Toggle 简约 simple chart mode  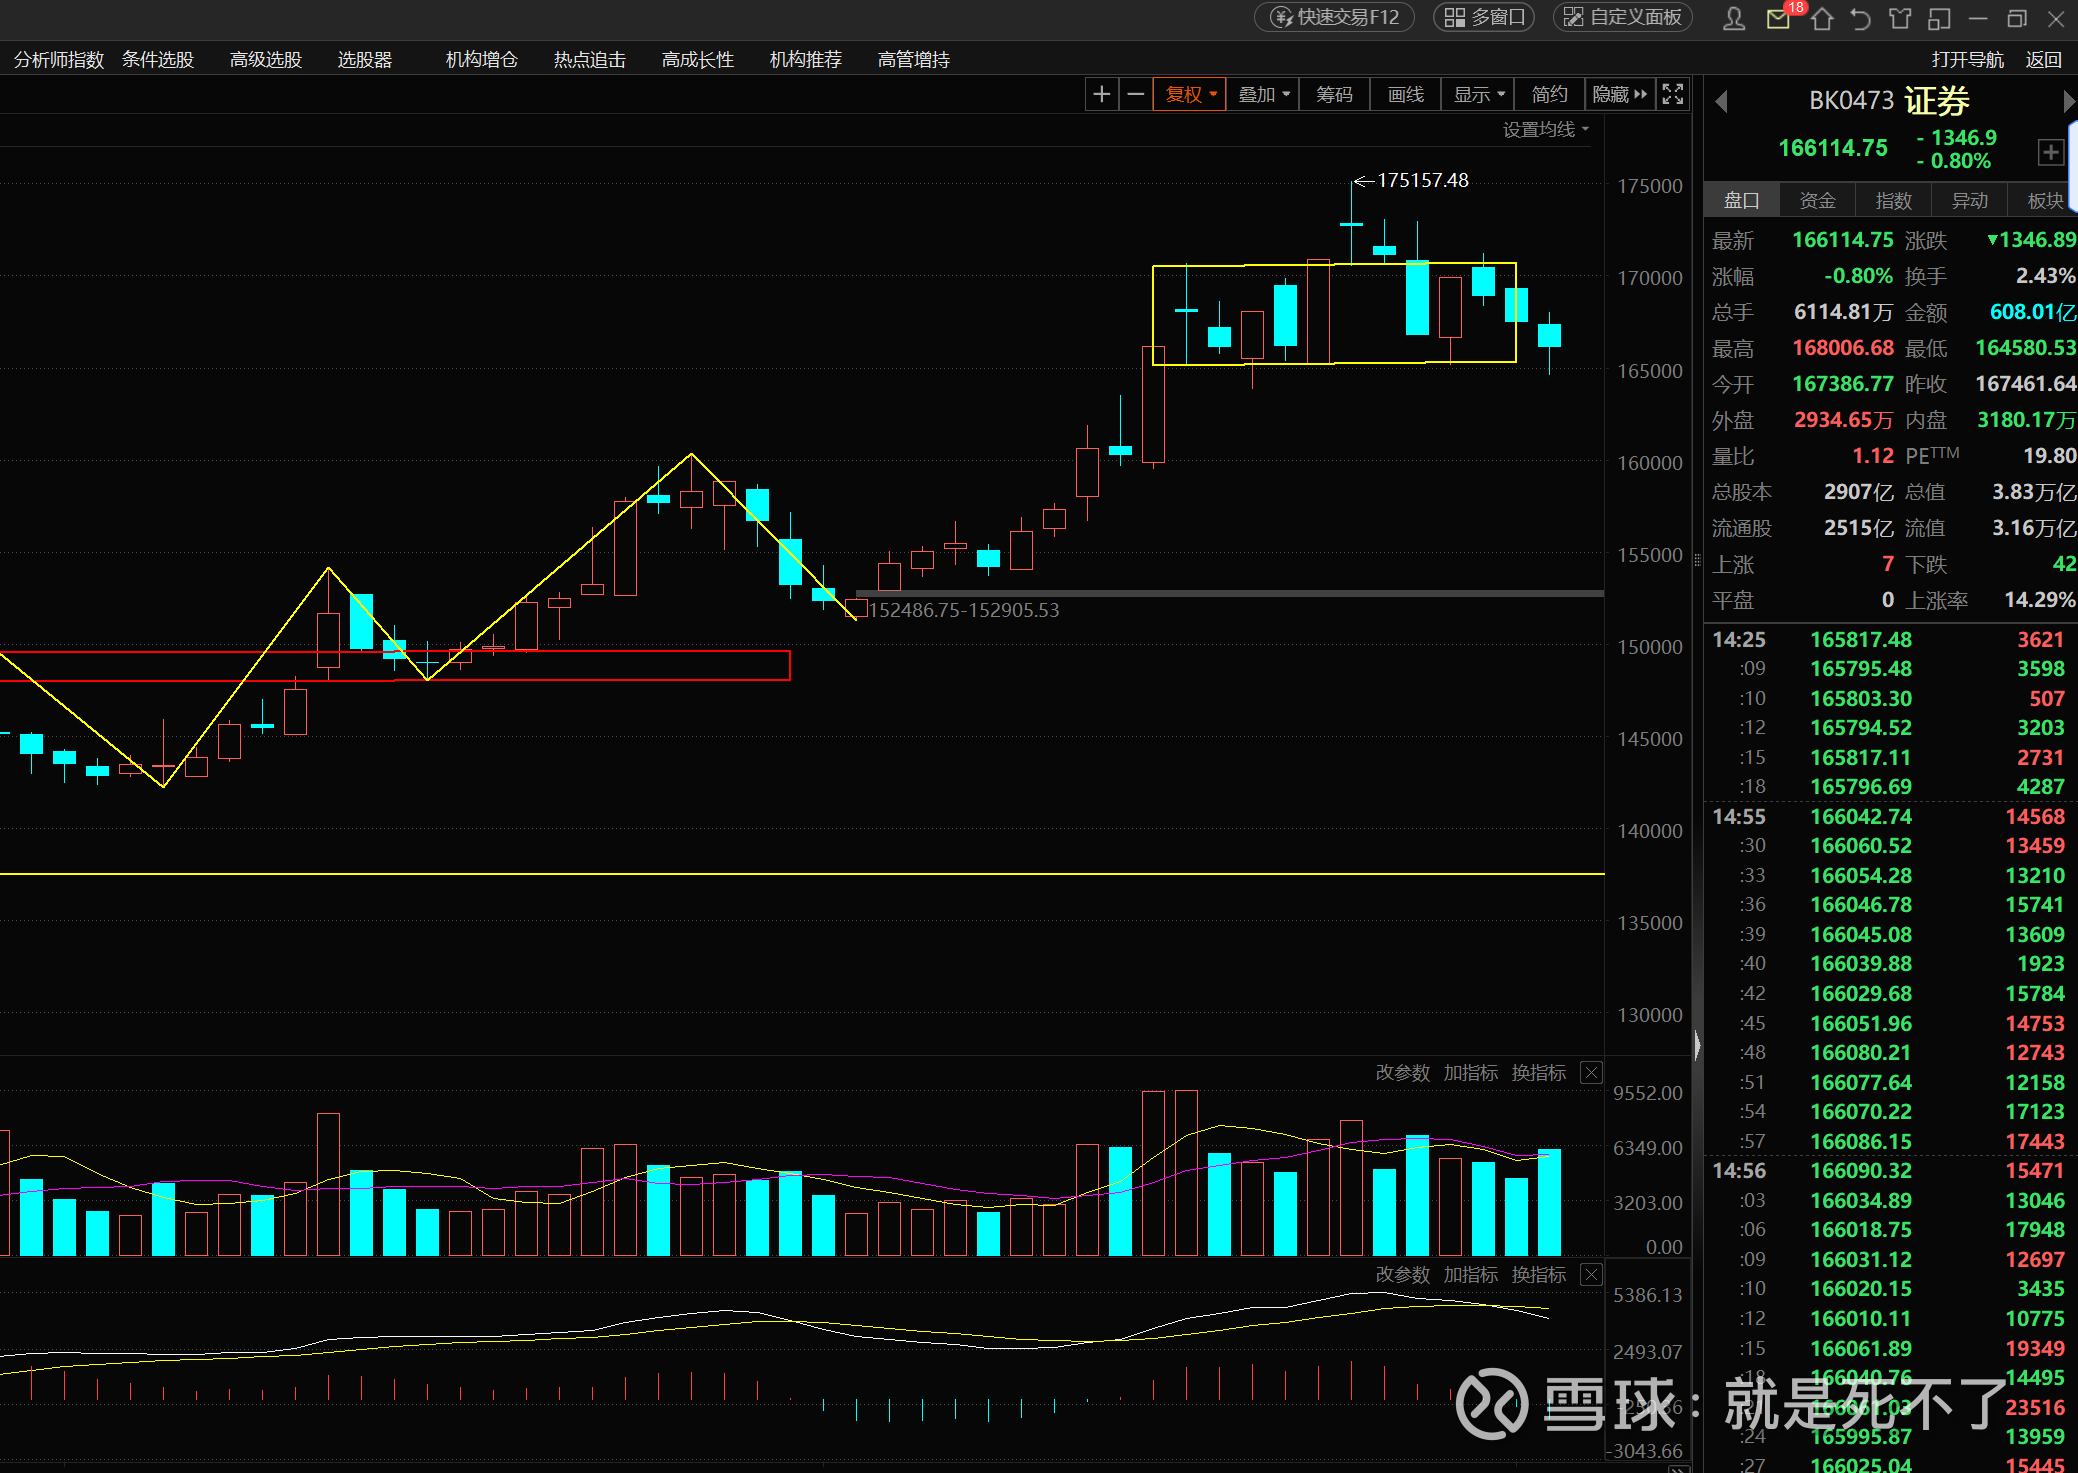(1549, 94)
